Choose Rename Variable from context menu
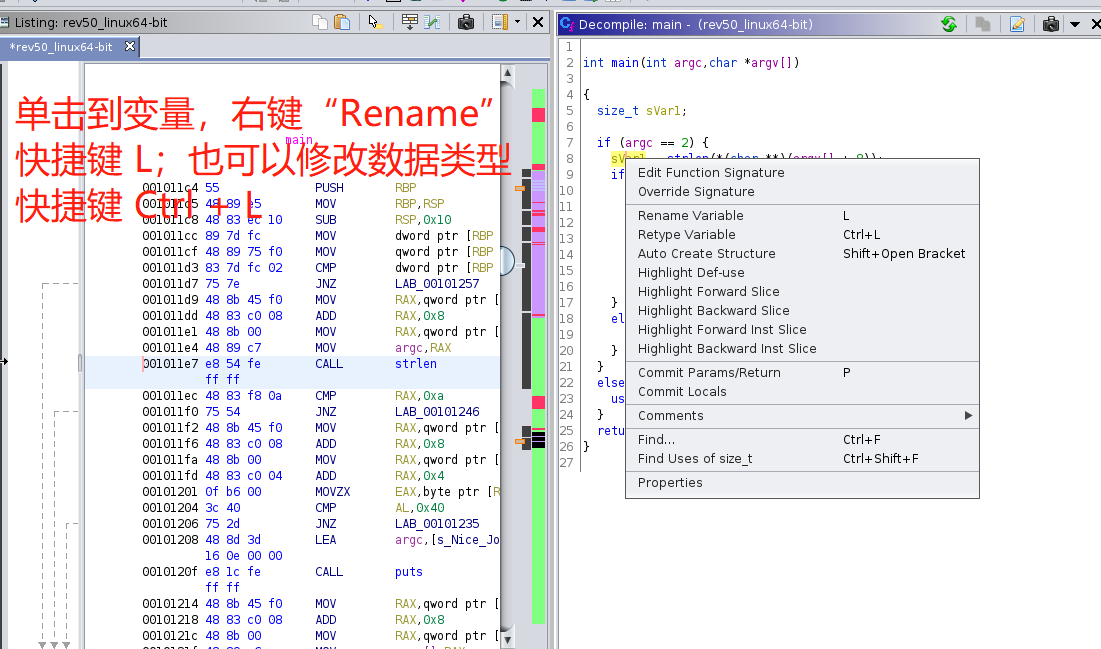The height and width of the screenshot is (649, 1101). 691,215
